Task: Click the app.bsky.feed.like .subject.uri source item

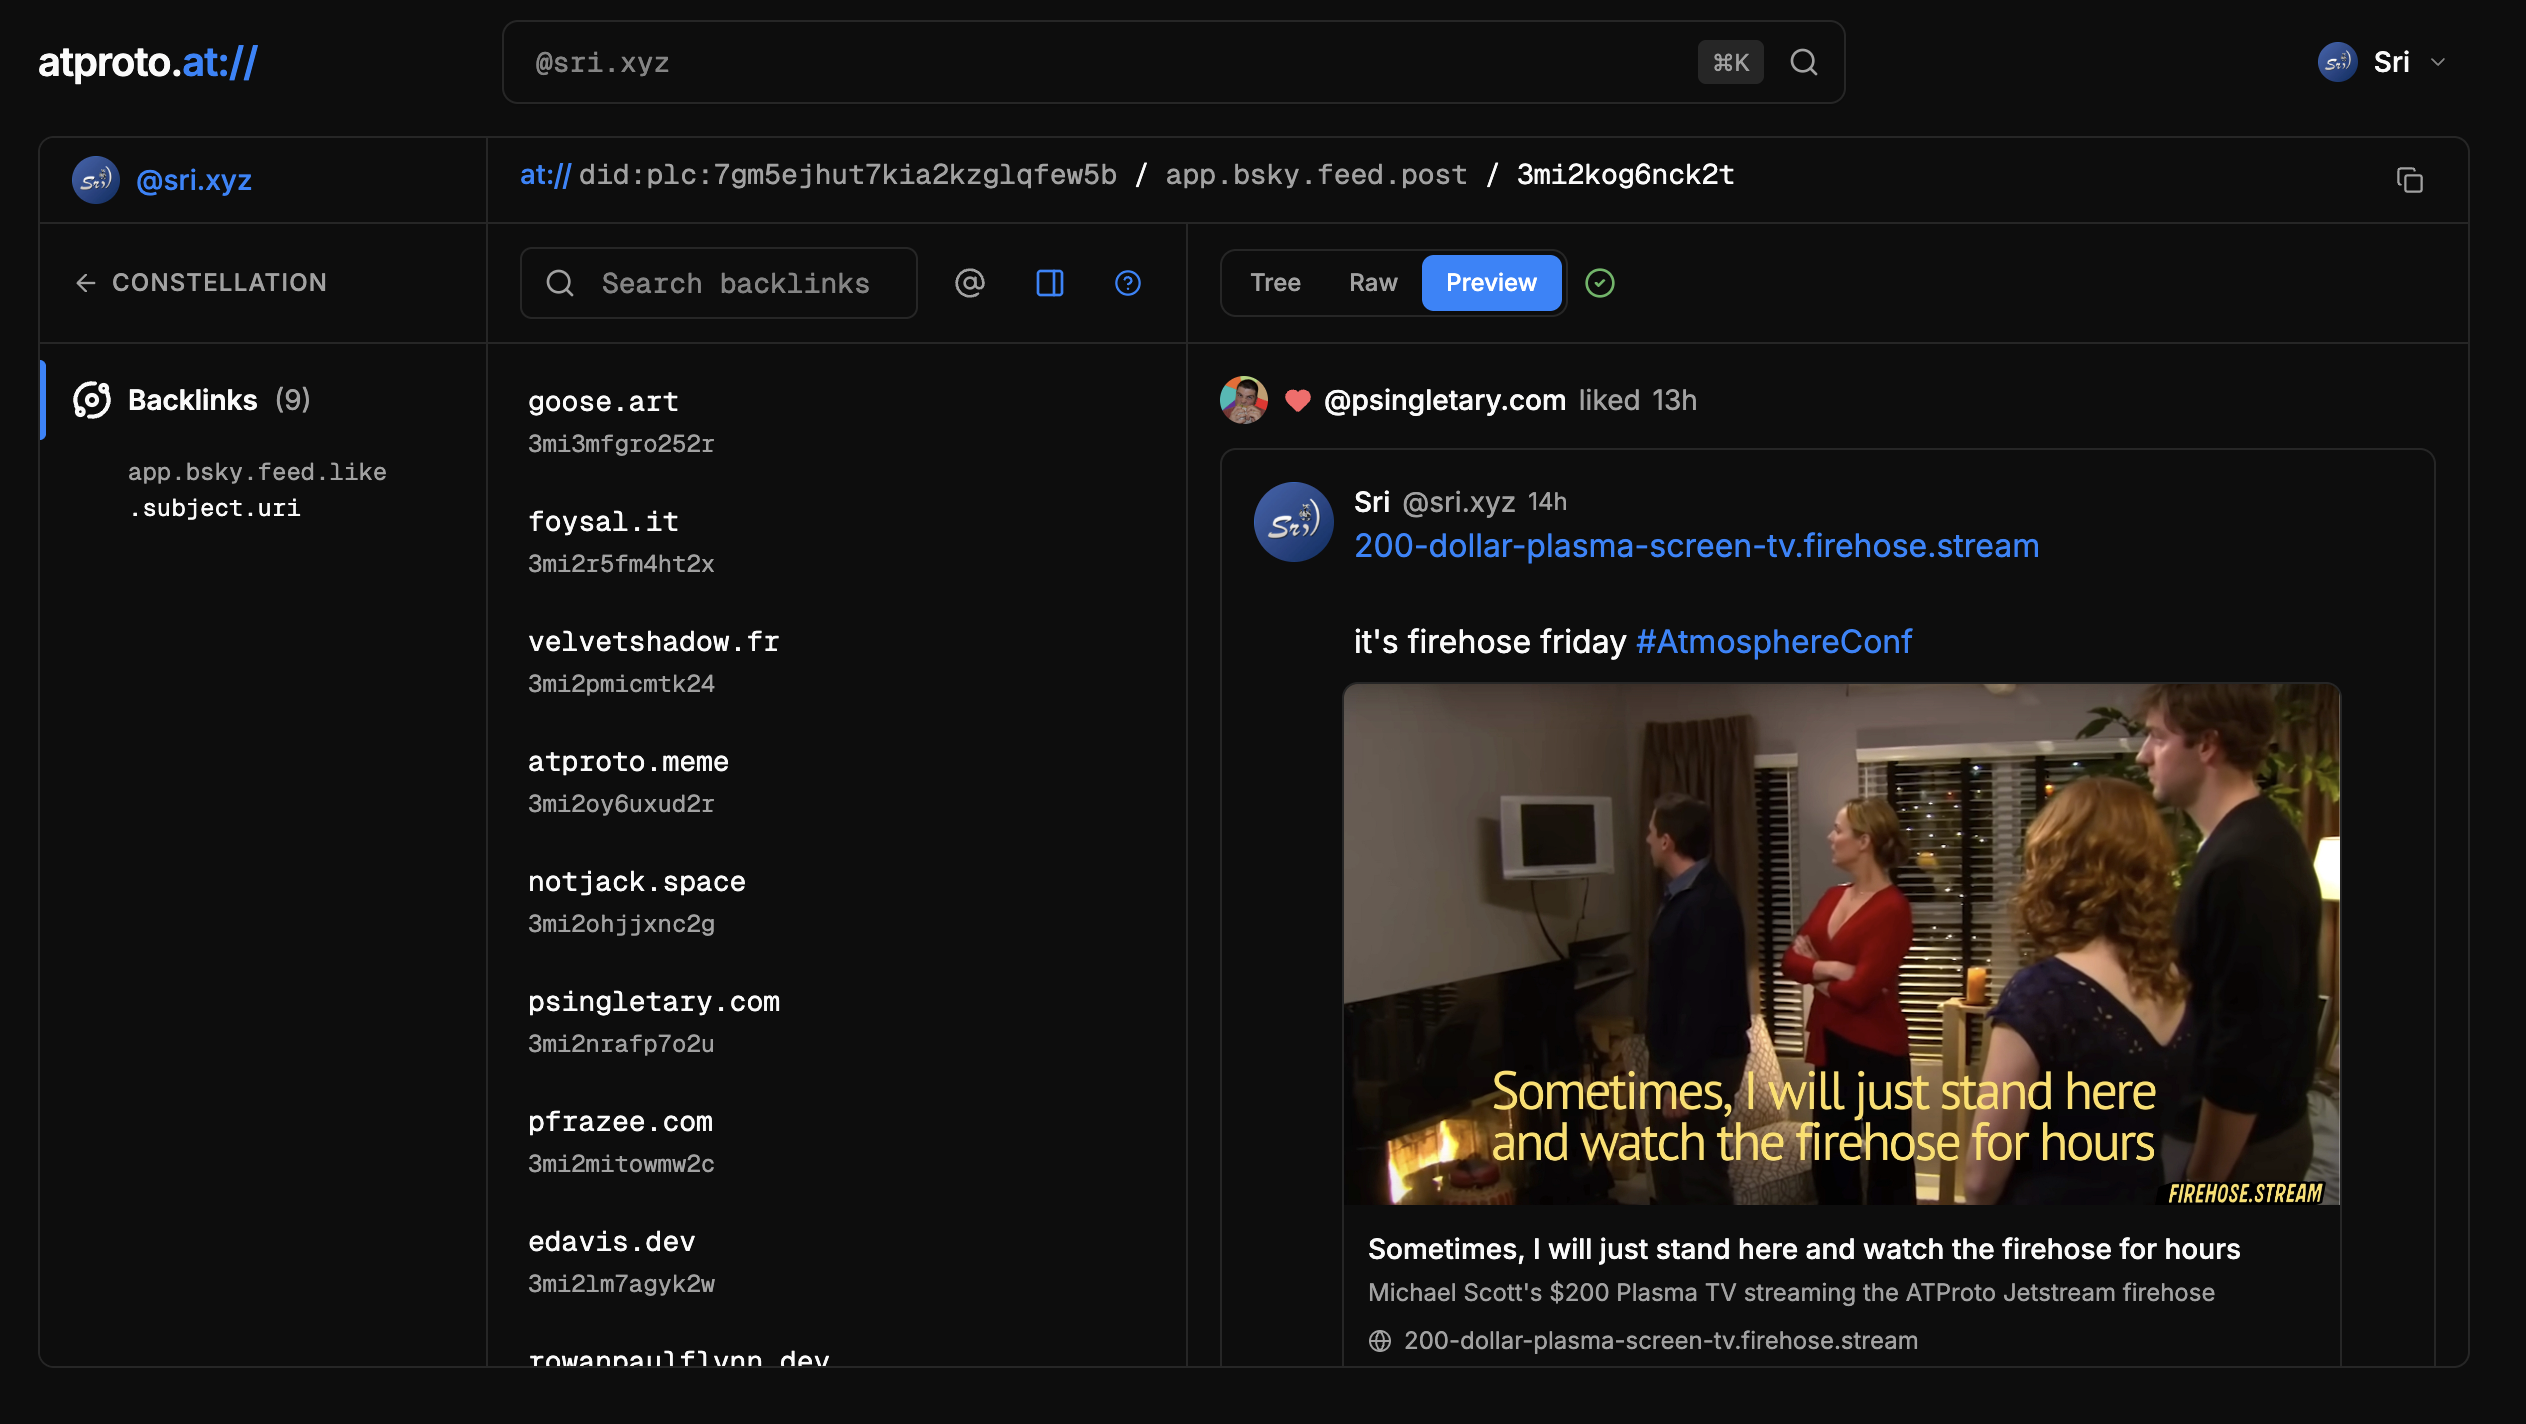Action: 256,490
